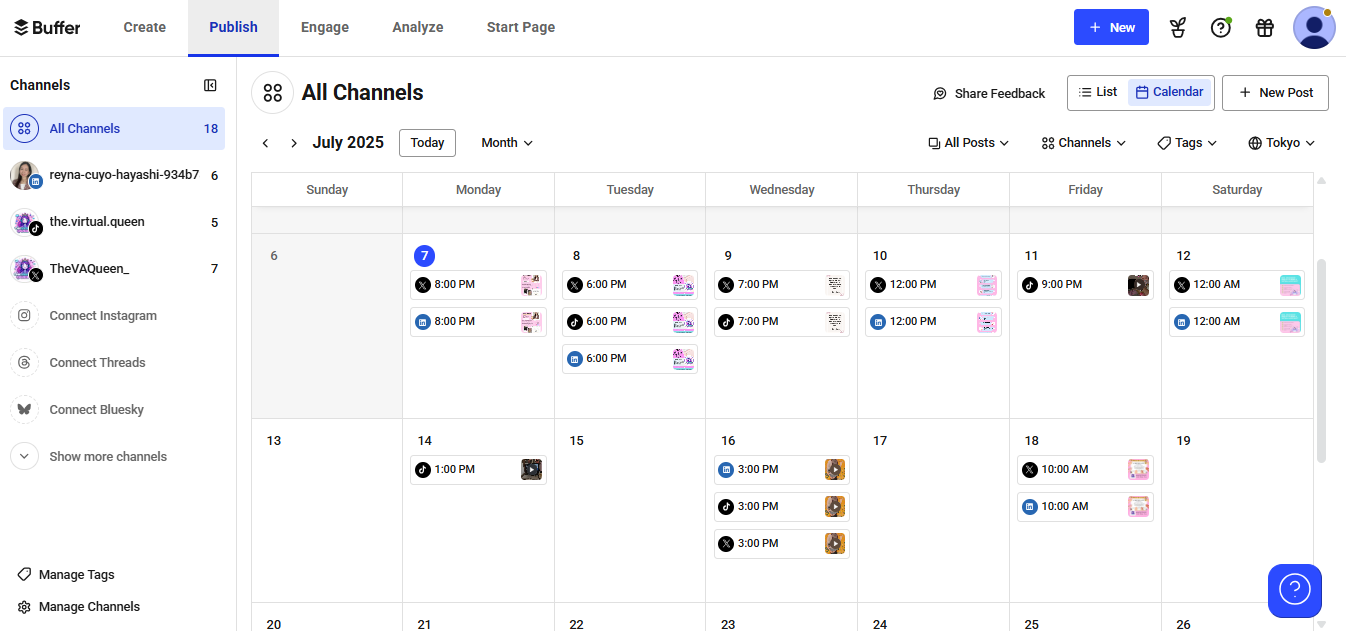
Task: Open the Start Page tab
Action: coord(521,28)
